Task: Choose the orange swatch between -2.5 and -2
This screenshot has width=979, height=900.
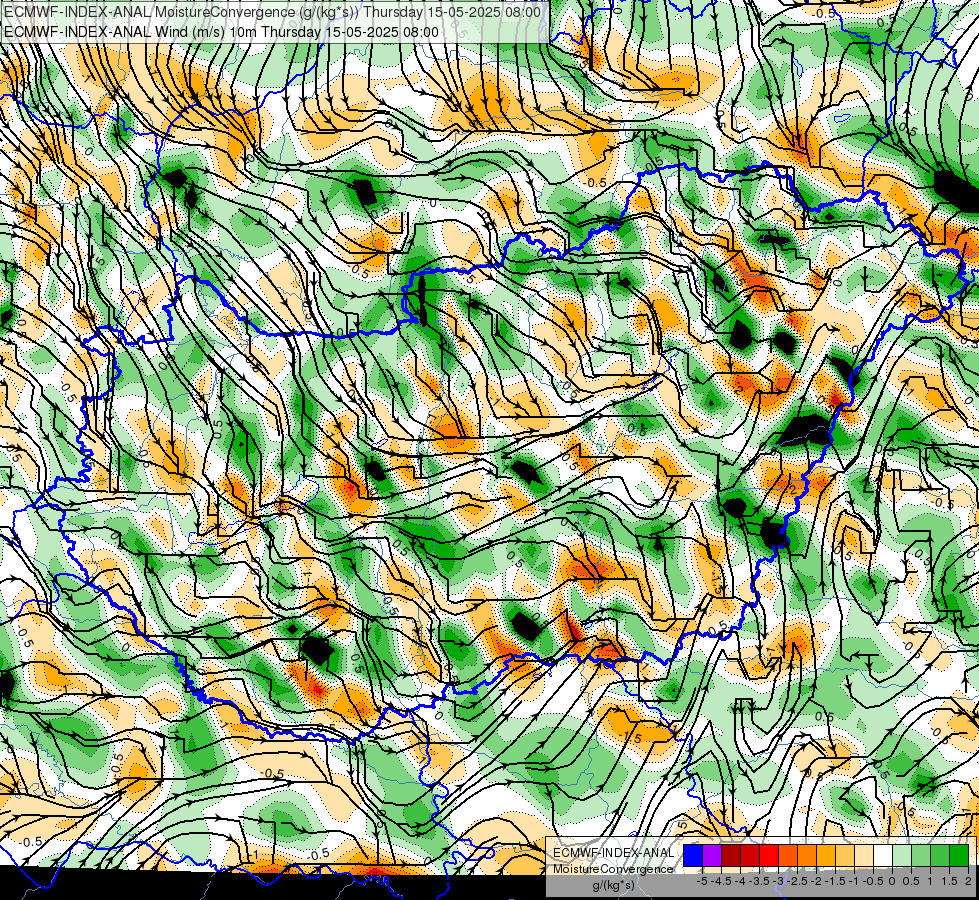Action: click(807, 855)
